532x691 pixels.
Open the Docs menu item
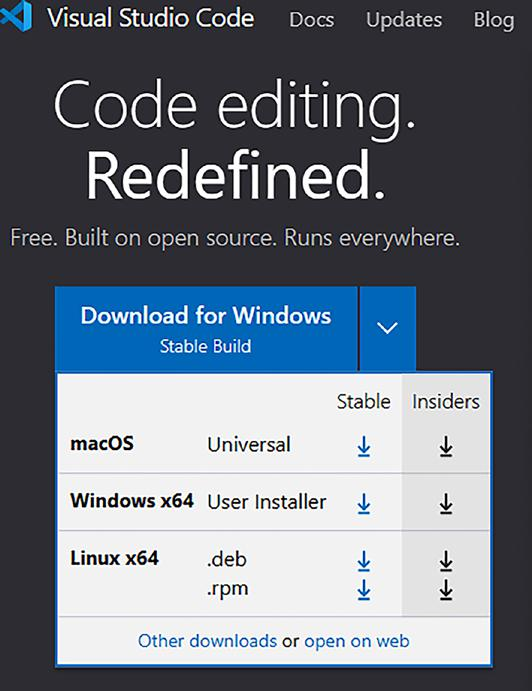coord(312,20)
